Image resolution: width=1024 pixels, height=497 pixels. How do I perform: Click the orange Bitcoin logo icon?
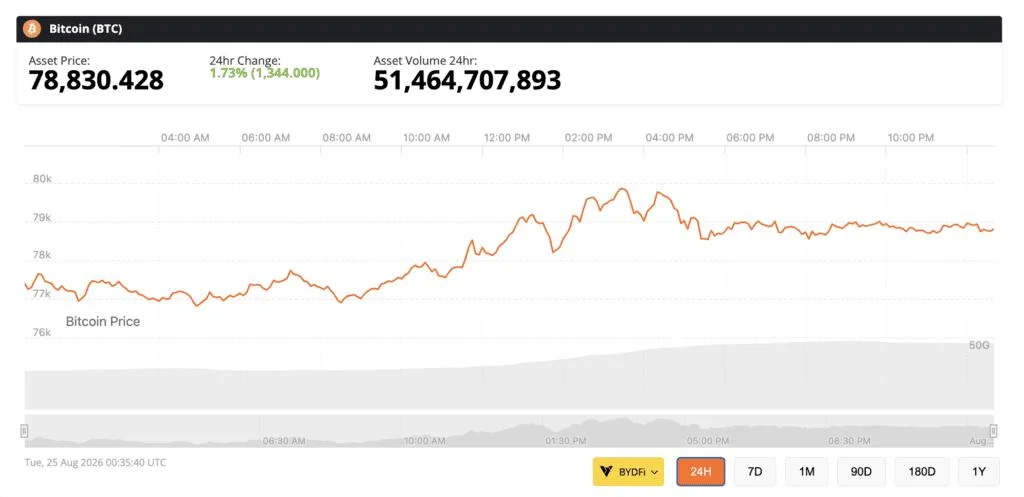(32, 29)
